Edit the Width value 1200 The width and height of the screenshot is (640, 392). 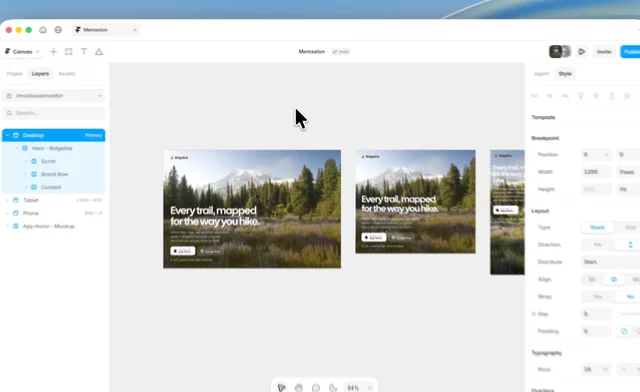[596, 172]
